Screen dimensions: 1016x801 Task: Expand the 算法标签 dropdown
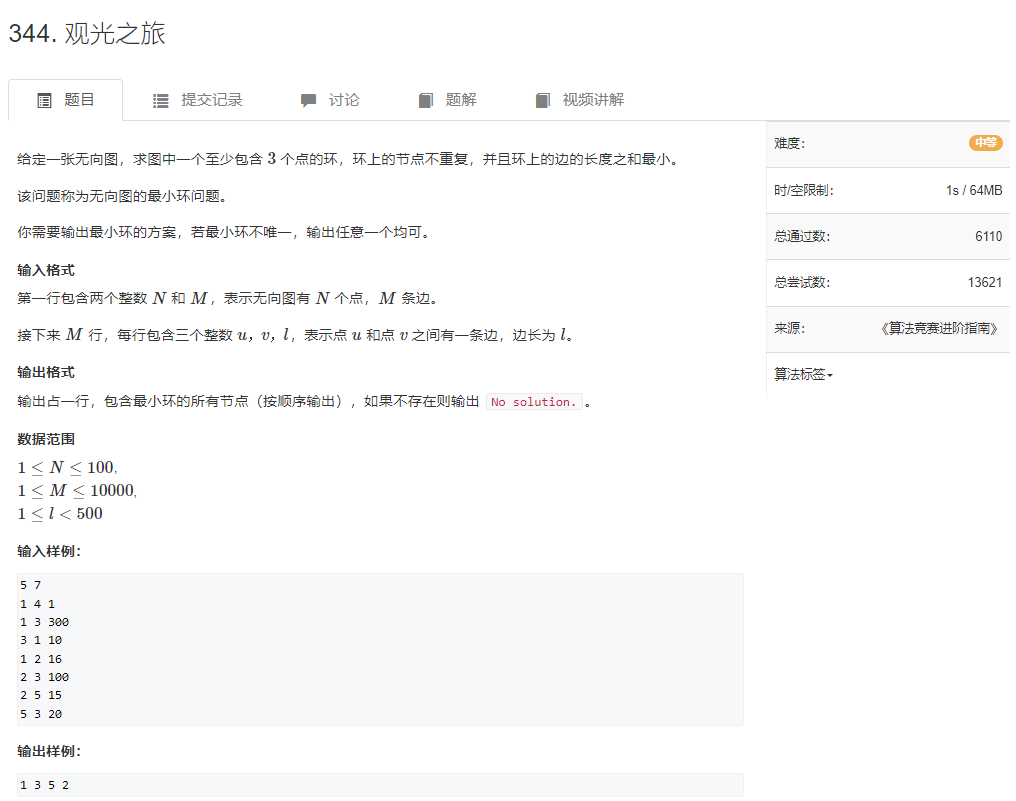[x=802, y=374]
